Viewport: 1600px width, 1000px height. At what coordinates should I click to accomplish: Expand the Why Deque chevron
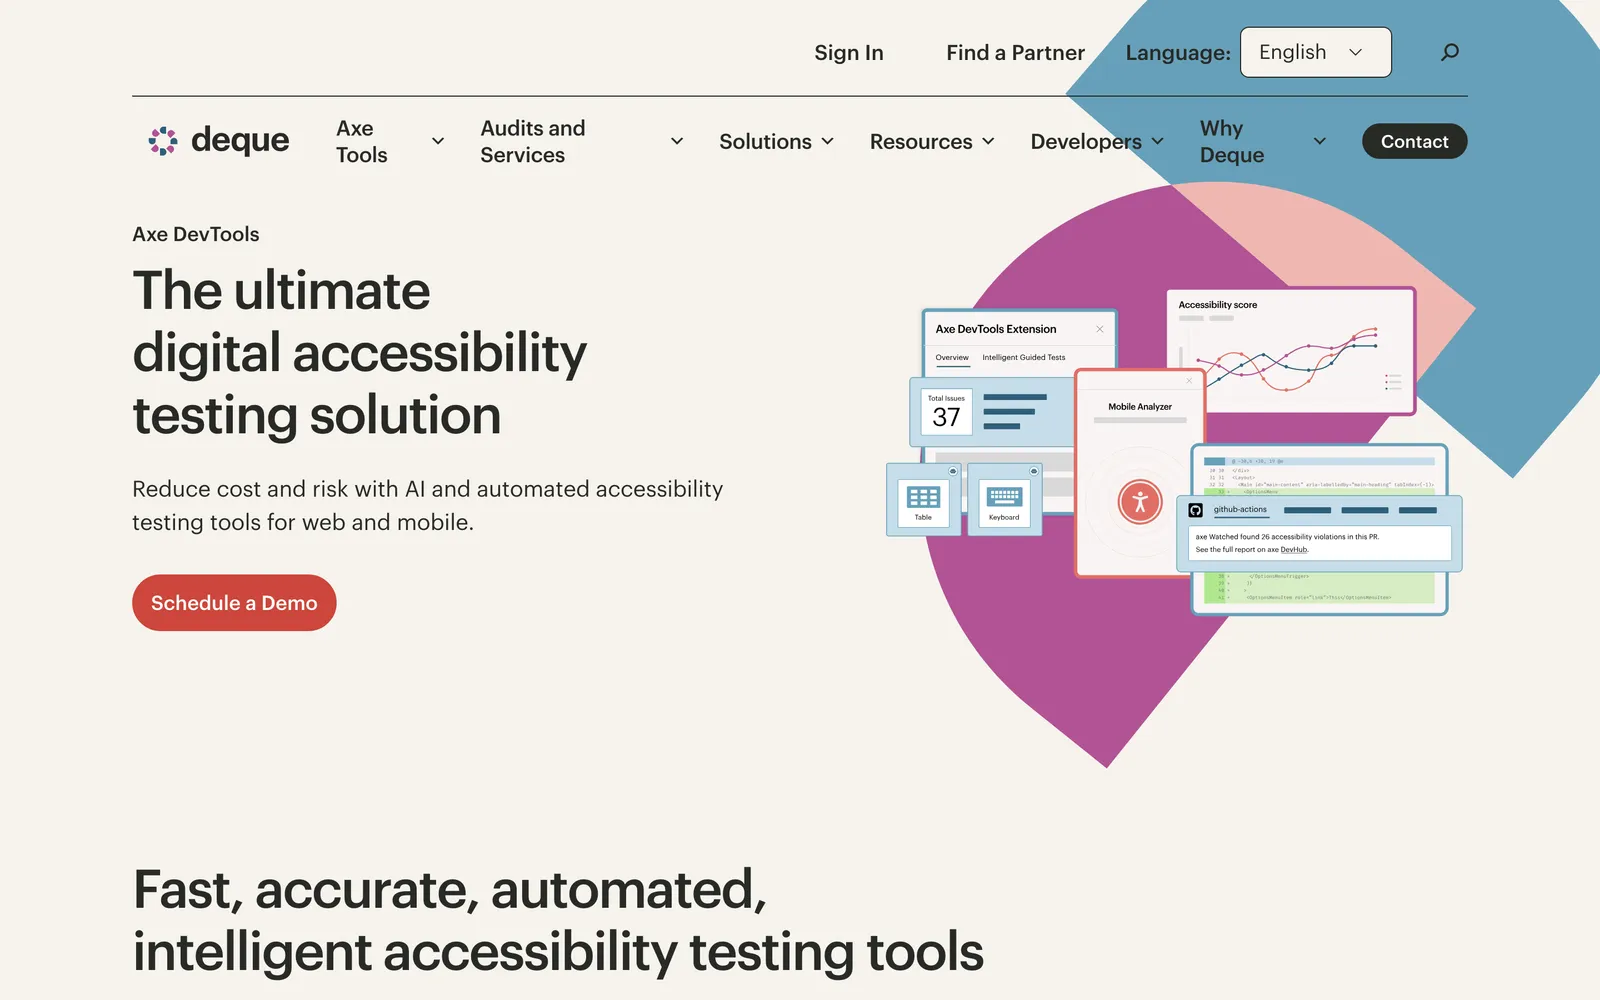tap(1320, 141)
